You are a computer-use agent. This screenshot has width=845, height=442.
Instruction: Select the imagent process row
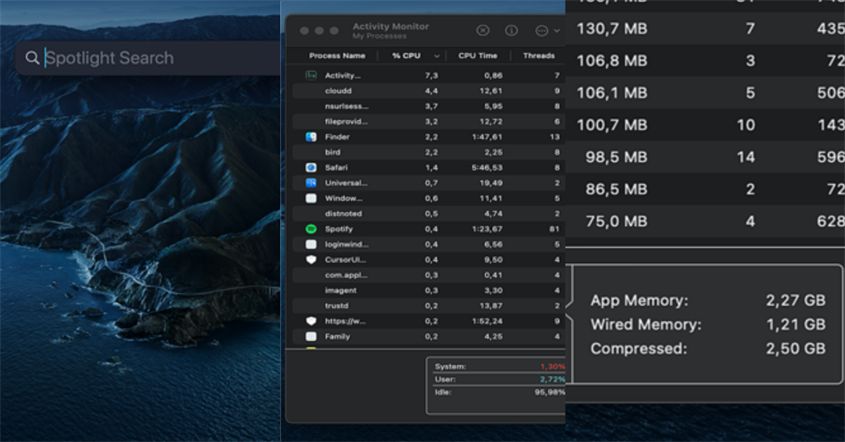click(428, 291)
